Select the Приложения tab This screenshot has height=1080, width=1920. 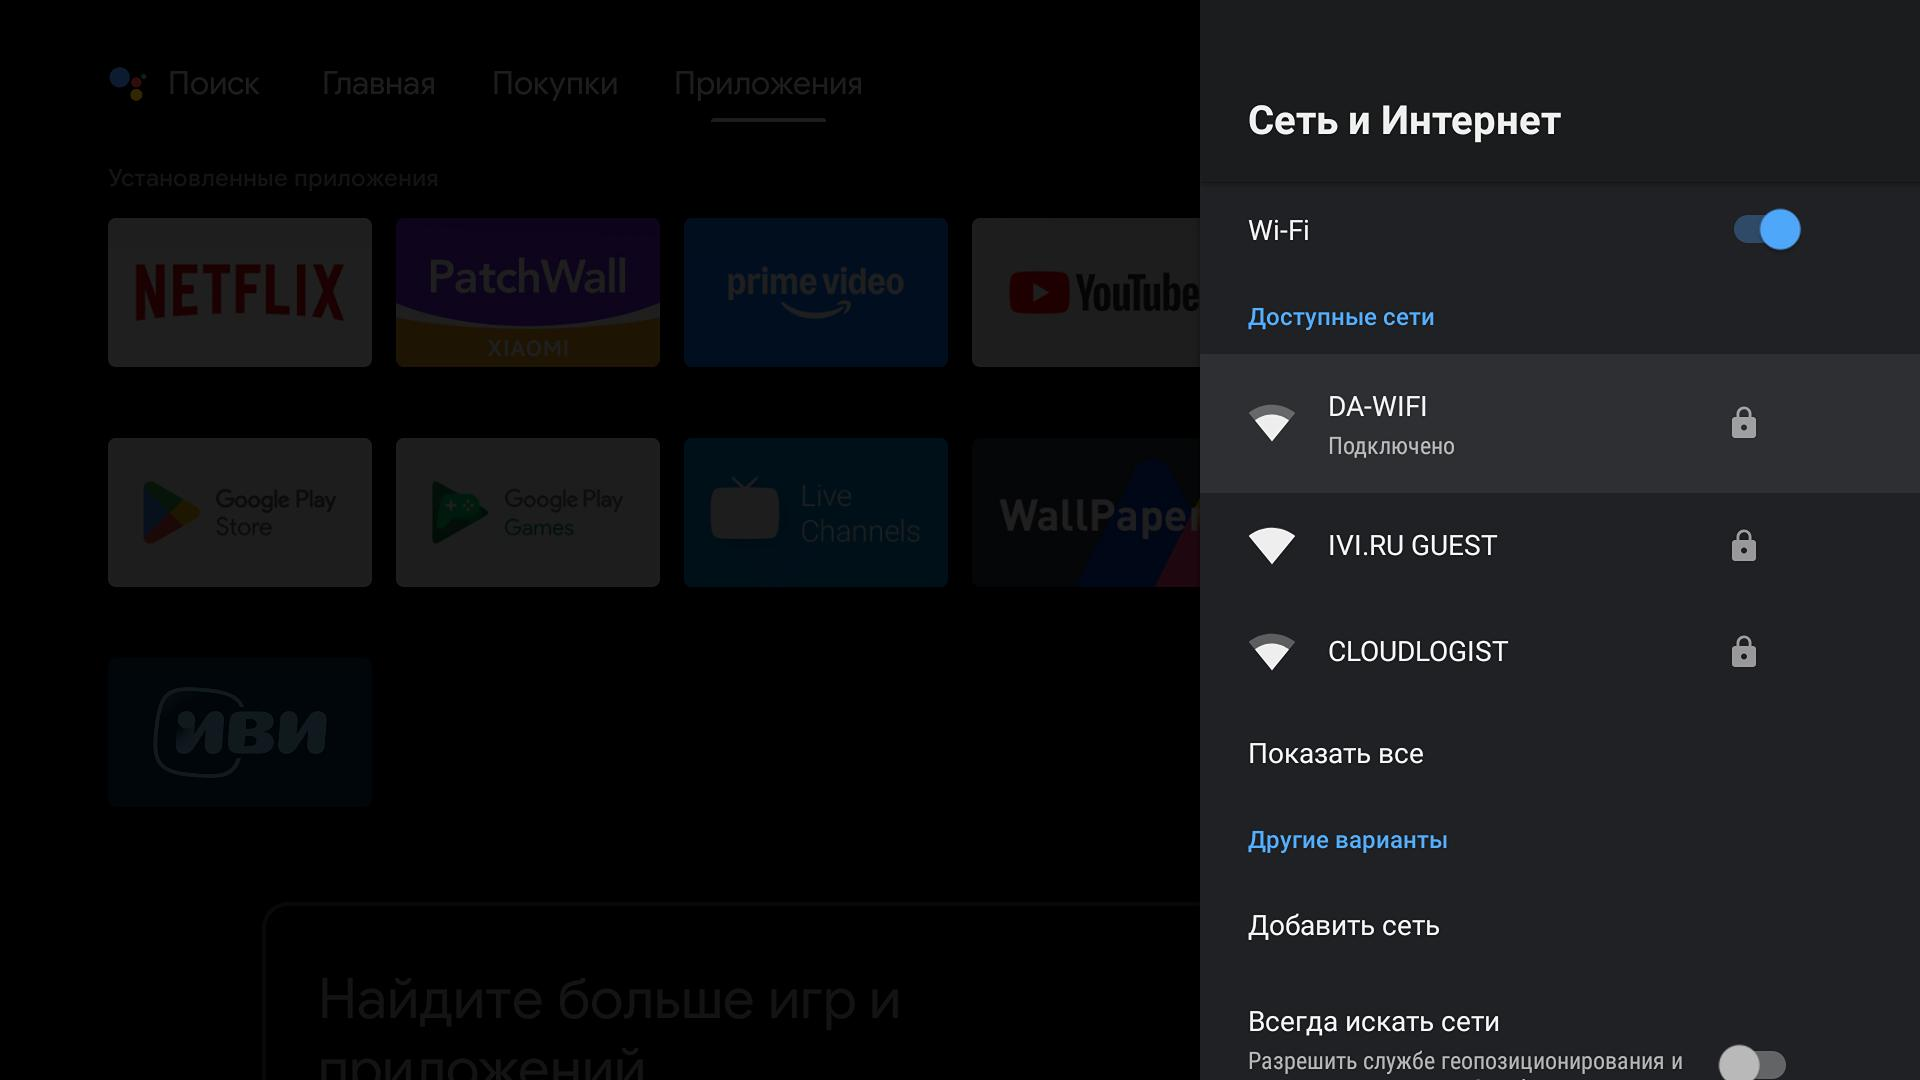click(x=768, y=84)
